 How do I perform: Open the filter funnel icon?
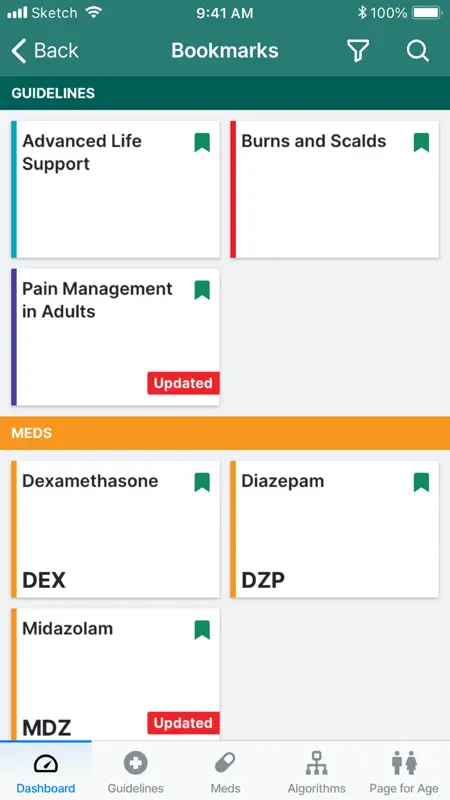click(x=358, y=51)
